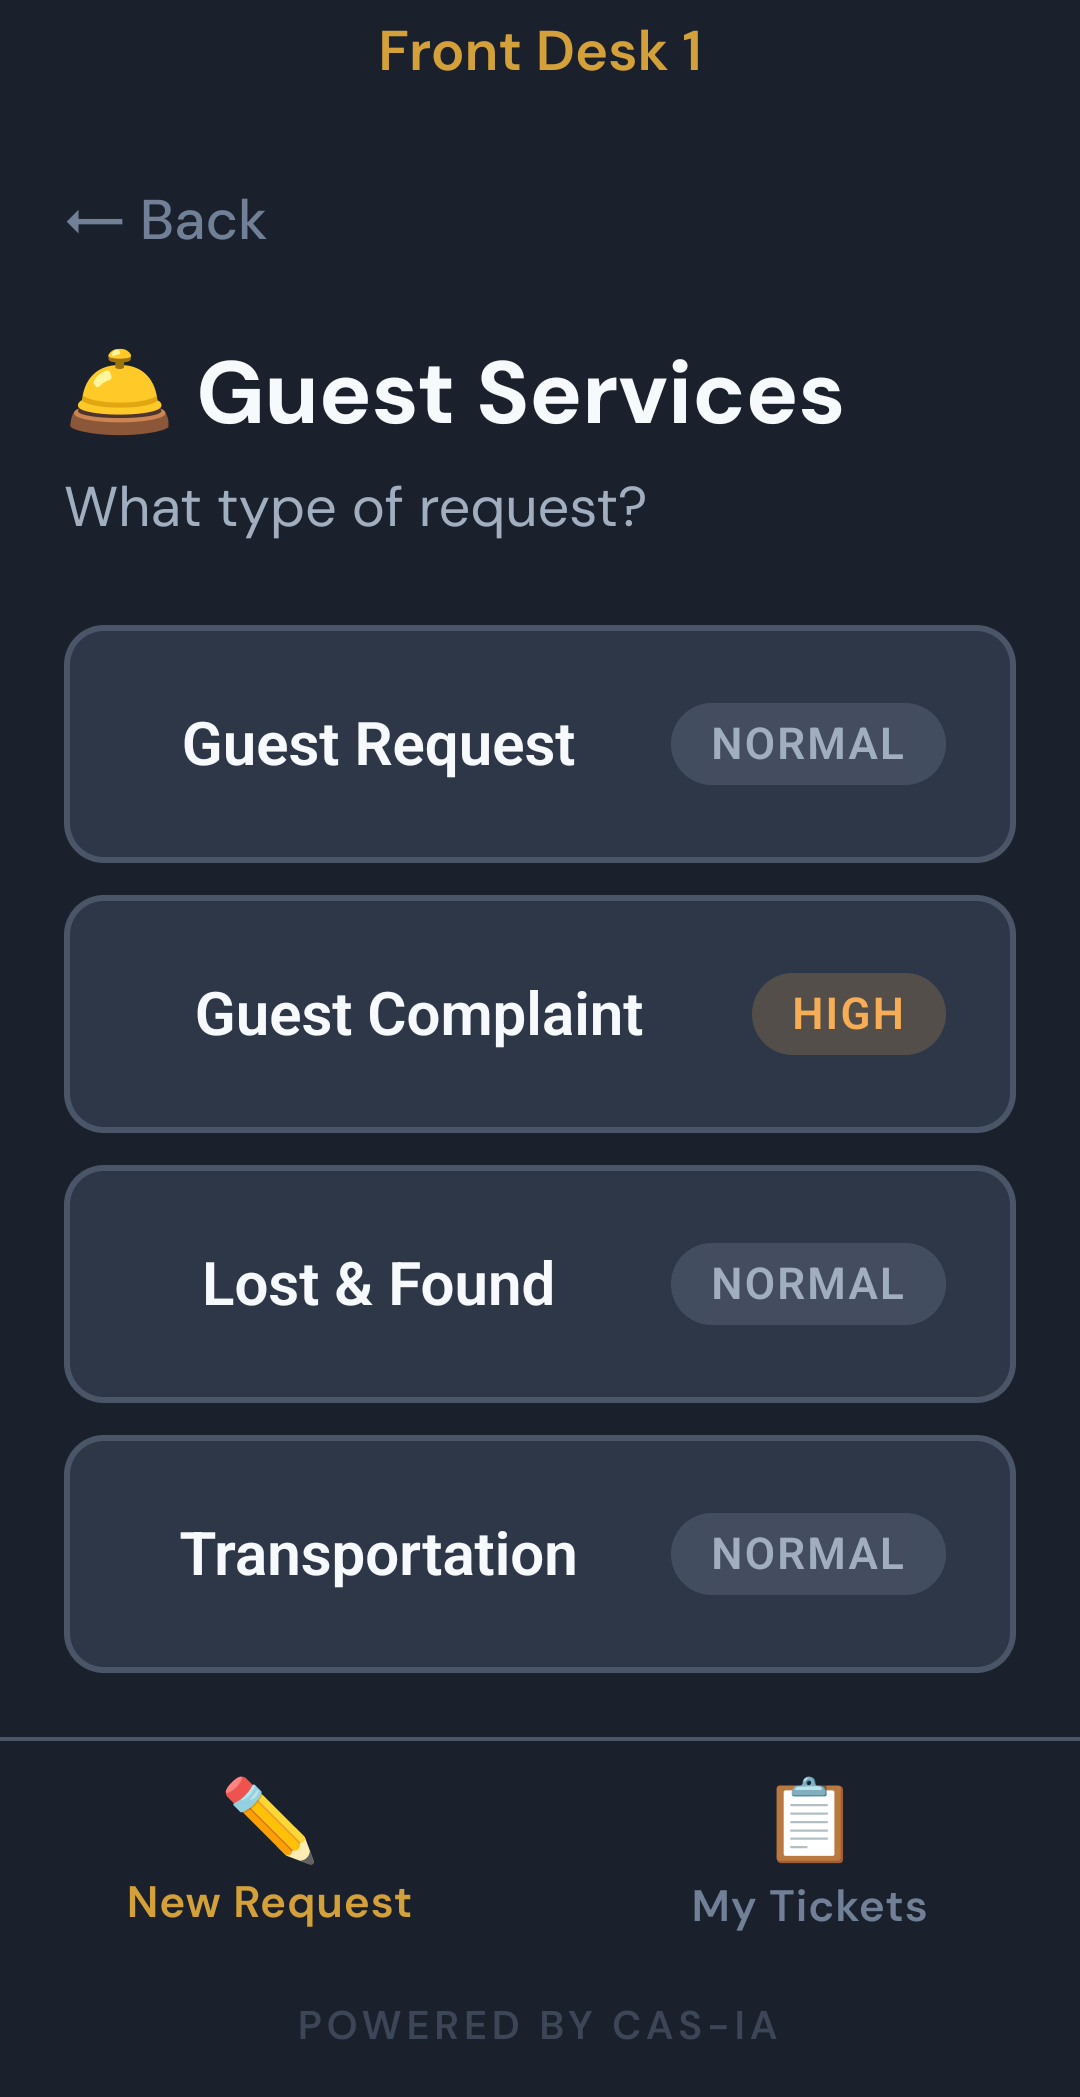Click the back arrow icon
The height and width of the screenshot is (2097, 1080).
[x=94, y=221]
